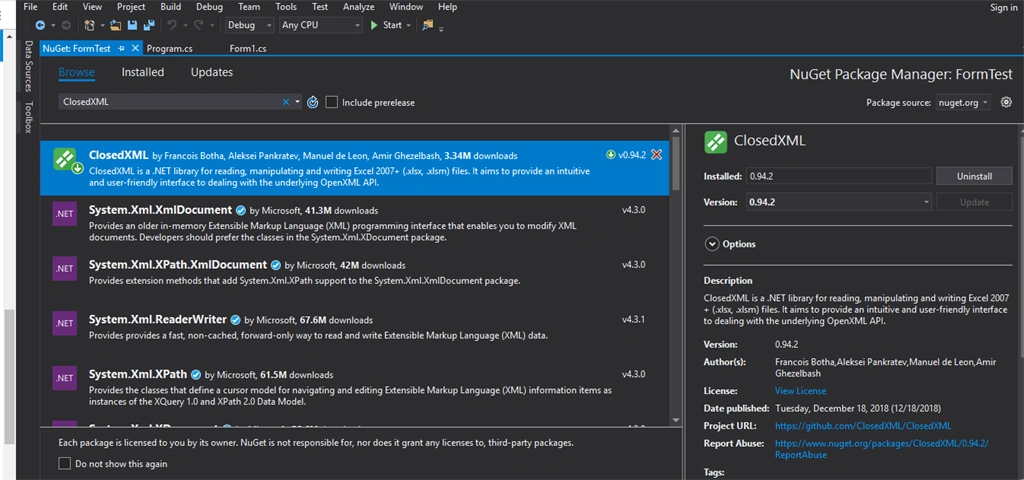Screen dimensions: 1024x480
Task: Open the Package source nuget.org dropdown
Action: pos(963,103)
